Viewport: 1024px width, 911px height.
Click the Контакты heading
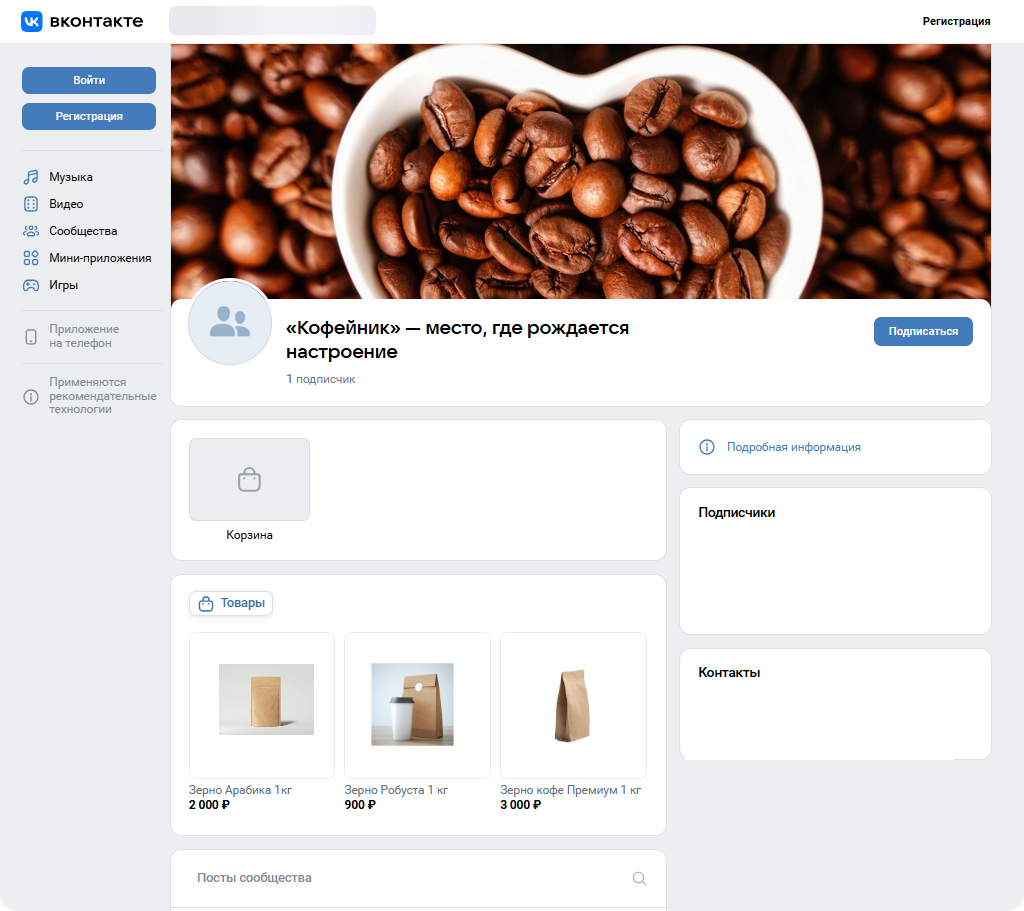coord(729,673)
